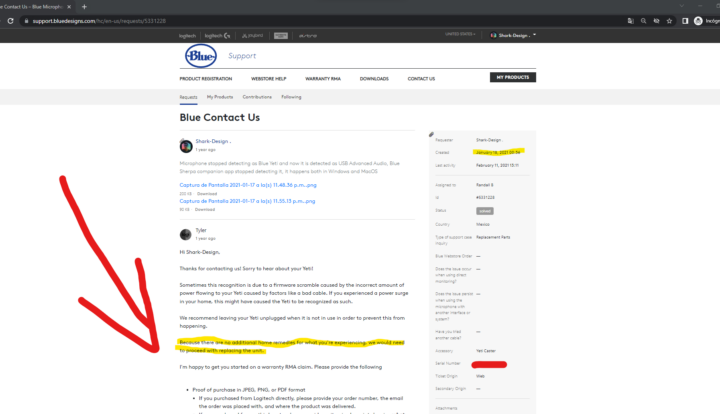The height and width of the screenshot is (414, 720).
Task: Click the Randall B assignee value
Action: (484, 185)
